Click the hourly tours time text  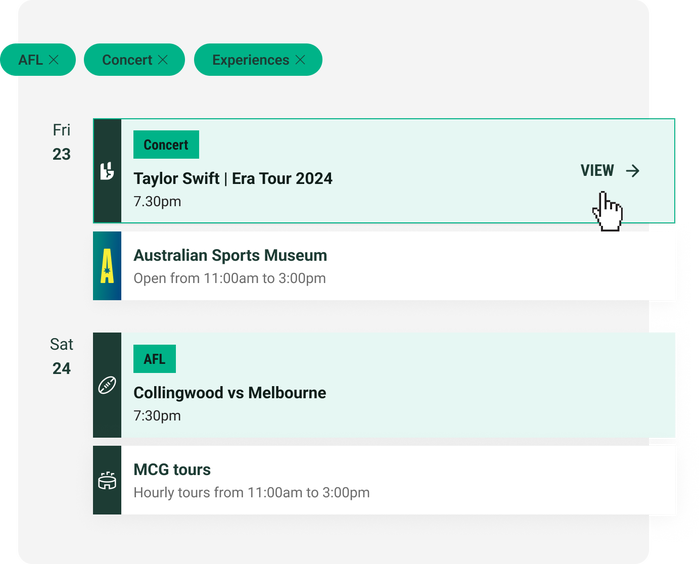click(251, 493)
